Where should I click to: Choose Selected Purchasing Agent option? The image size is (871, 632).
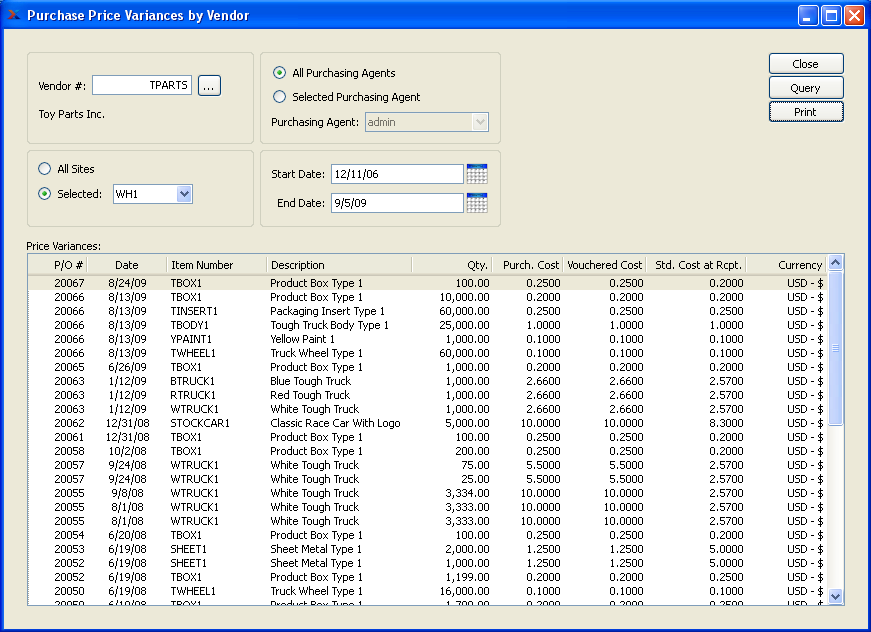[x=280, y=97]
